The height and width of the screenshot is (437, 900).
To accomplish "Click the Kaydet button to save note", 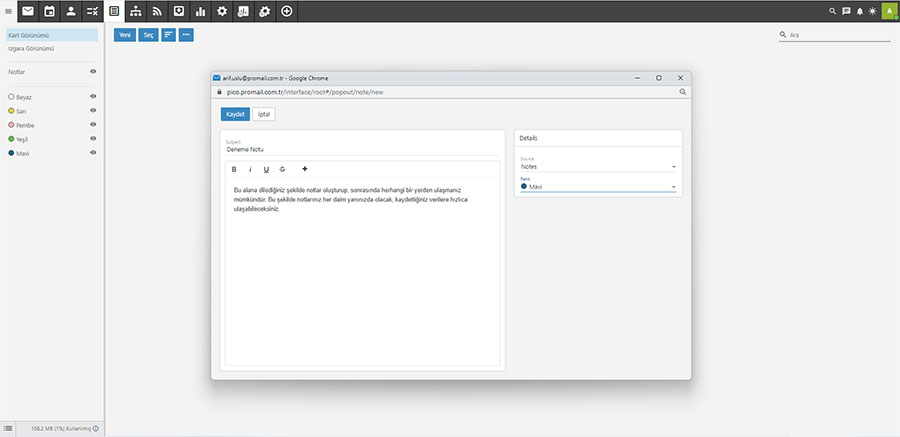I will 235,114.
